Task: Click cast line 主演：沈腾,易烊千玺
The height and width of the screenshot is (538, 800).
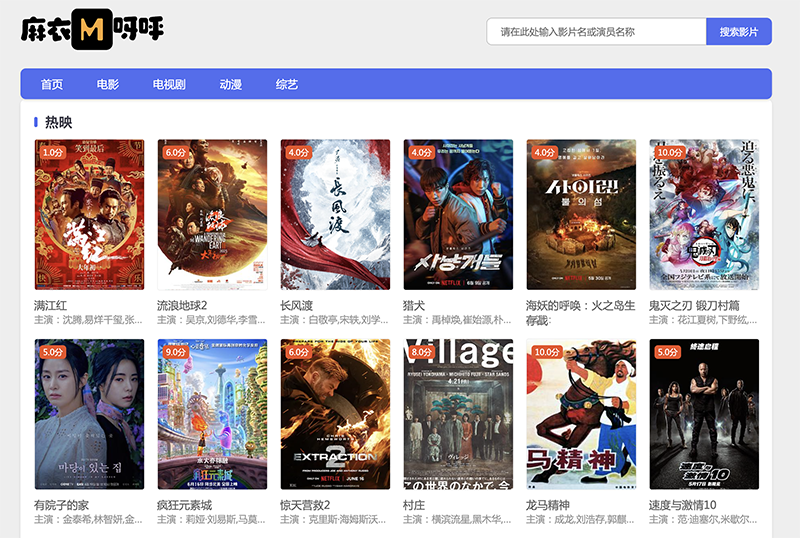Action: coord(88,320)
